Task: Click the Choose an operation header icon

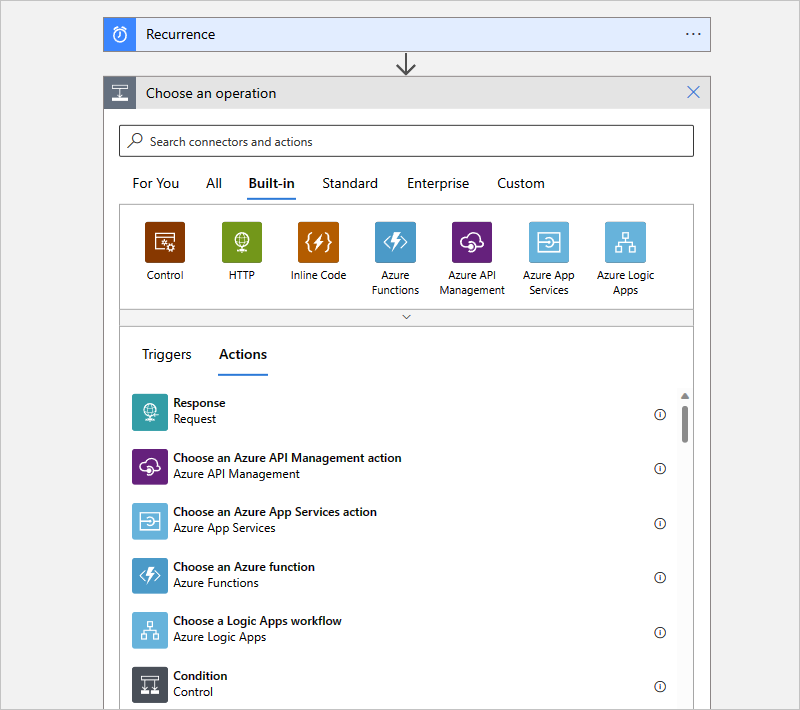Action: (x=120, y=93)
